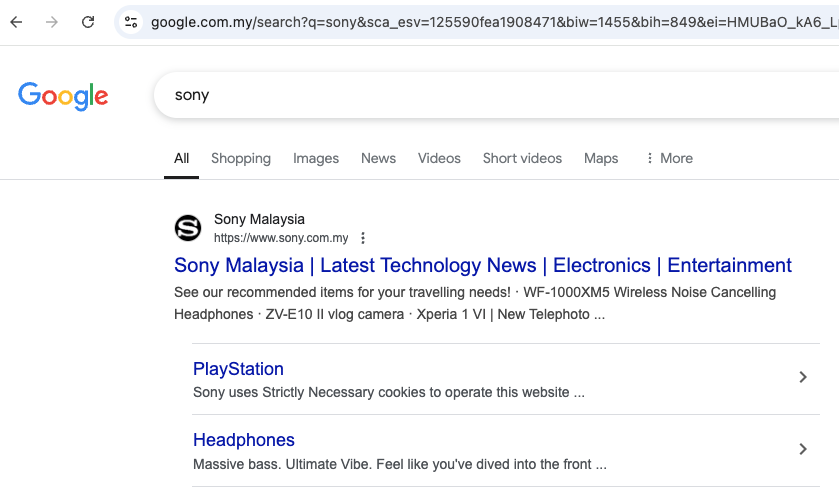Open the News tab
Screen dimensions: 839x488
[378, 158]
